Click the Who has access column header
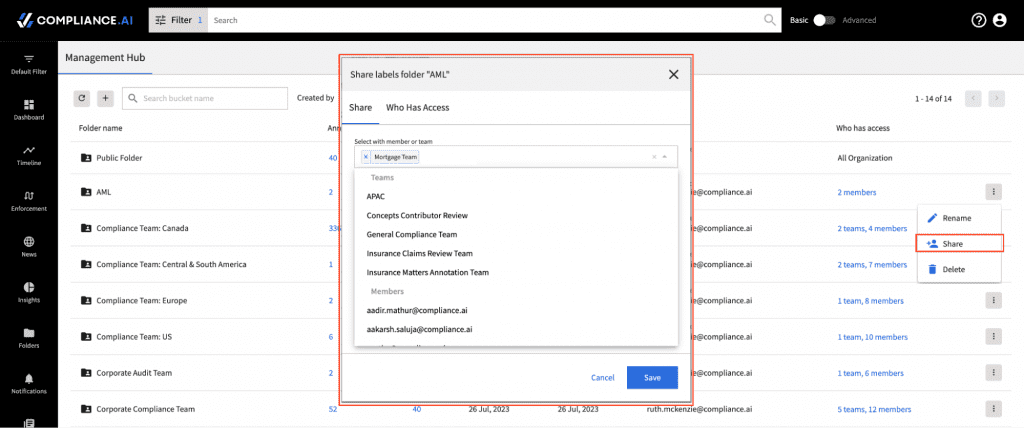The height and width of the screenshot is (428, 1024). (x=863, y=128)
